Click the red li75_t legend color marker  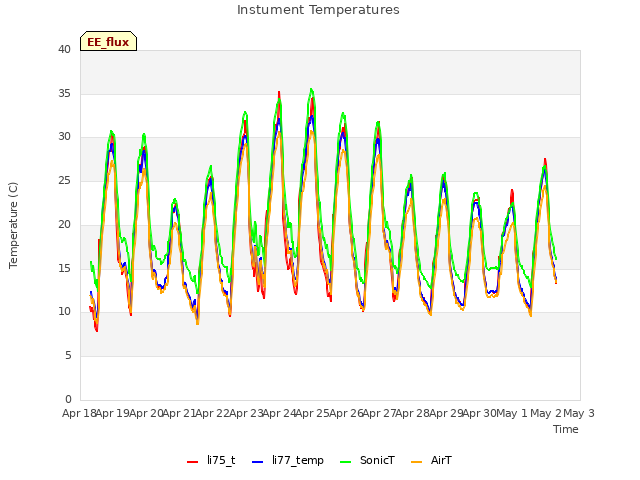(x=192, y=462)
